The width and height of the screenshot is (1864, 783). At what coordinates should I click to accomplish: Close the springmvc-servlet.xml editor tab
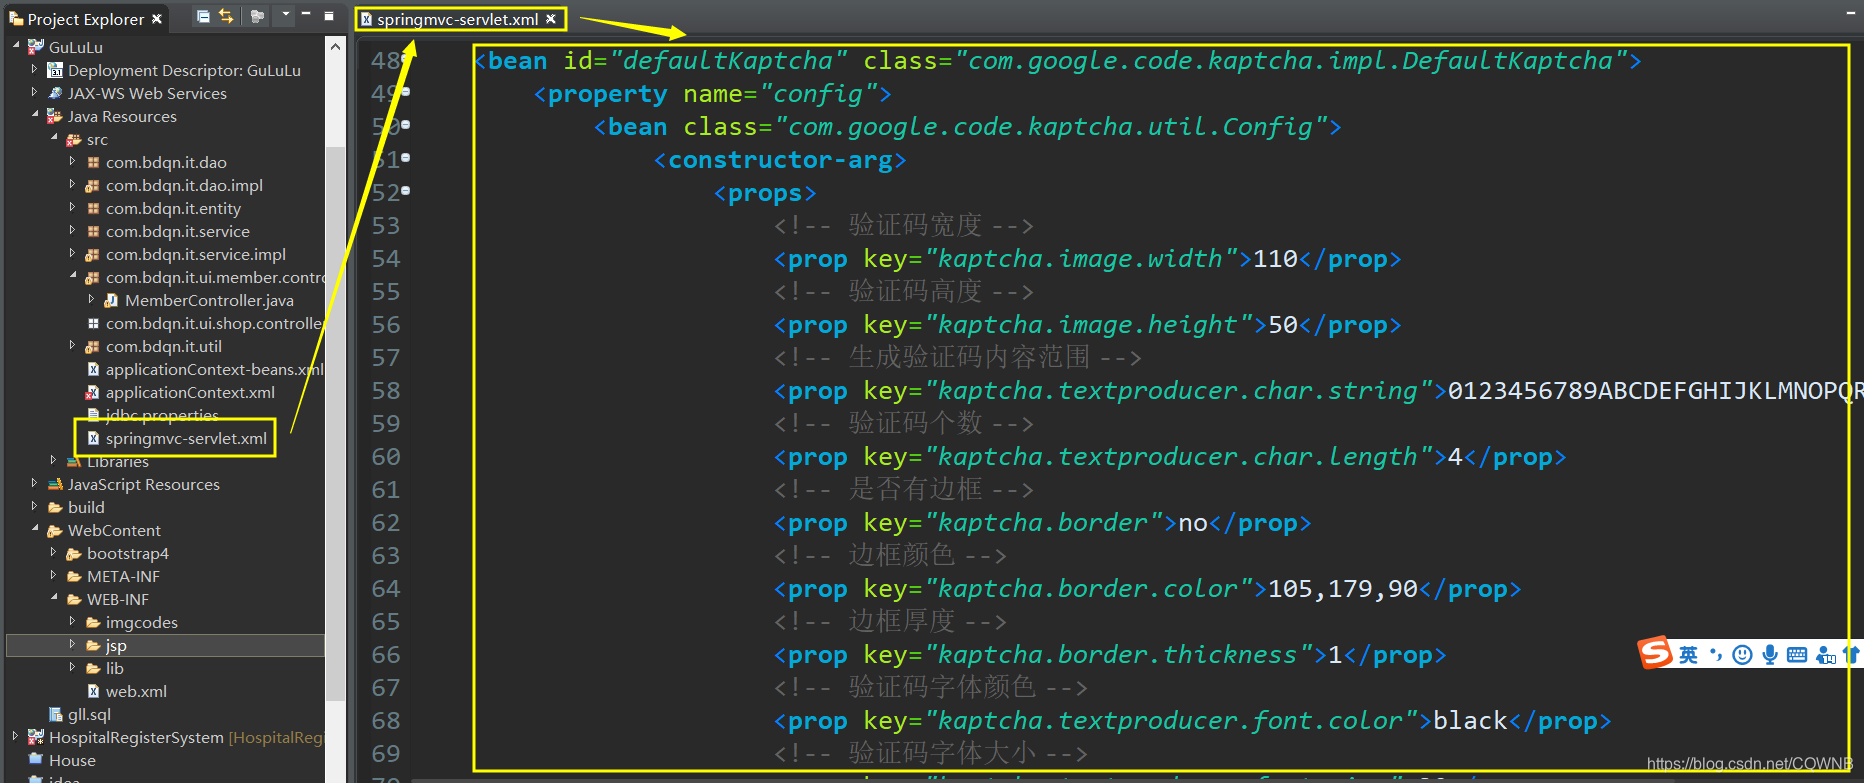click(x=550, y=19)
